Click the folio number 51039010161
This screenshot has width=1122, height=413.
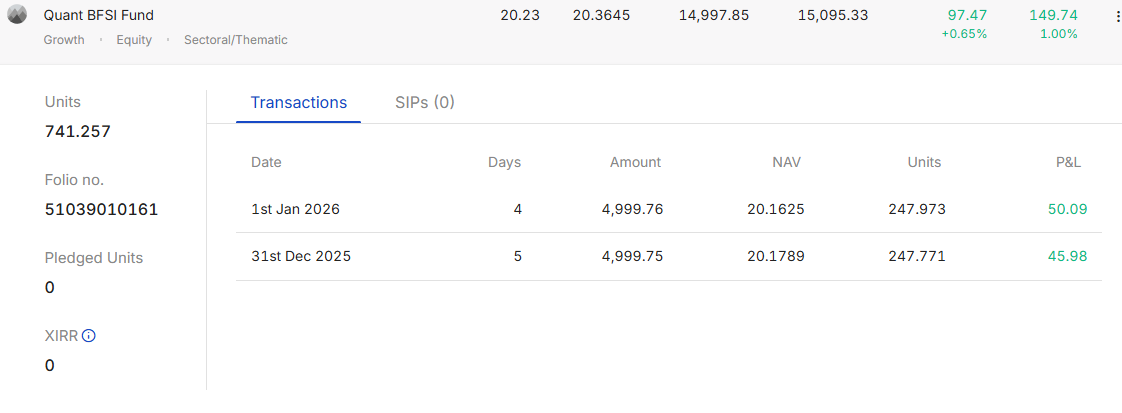[101, 209]
